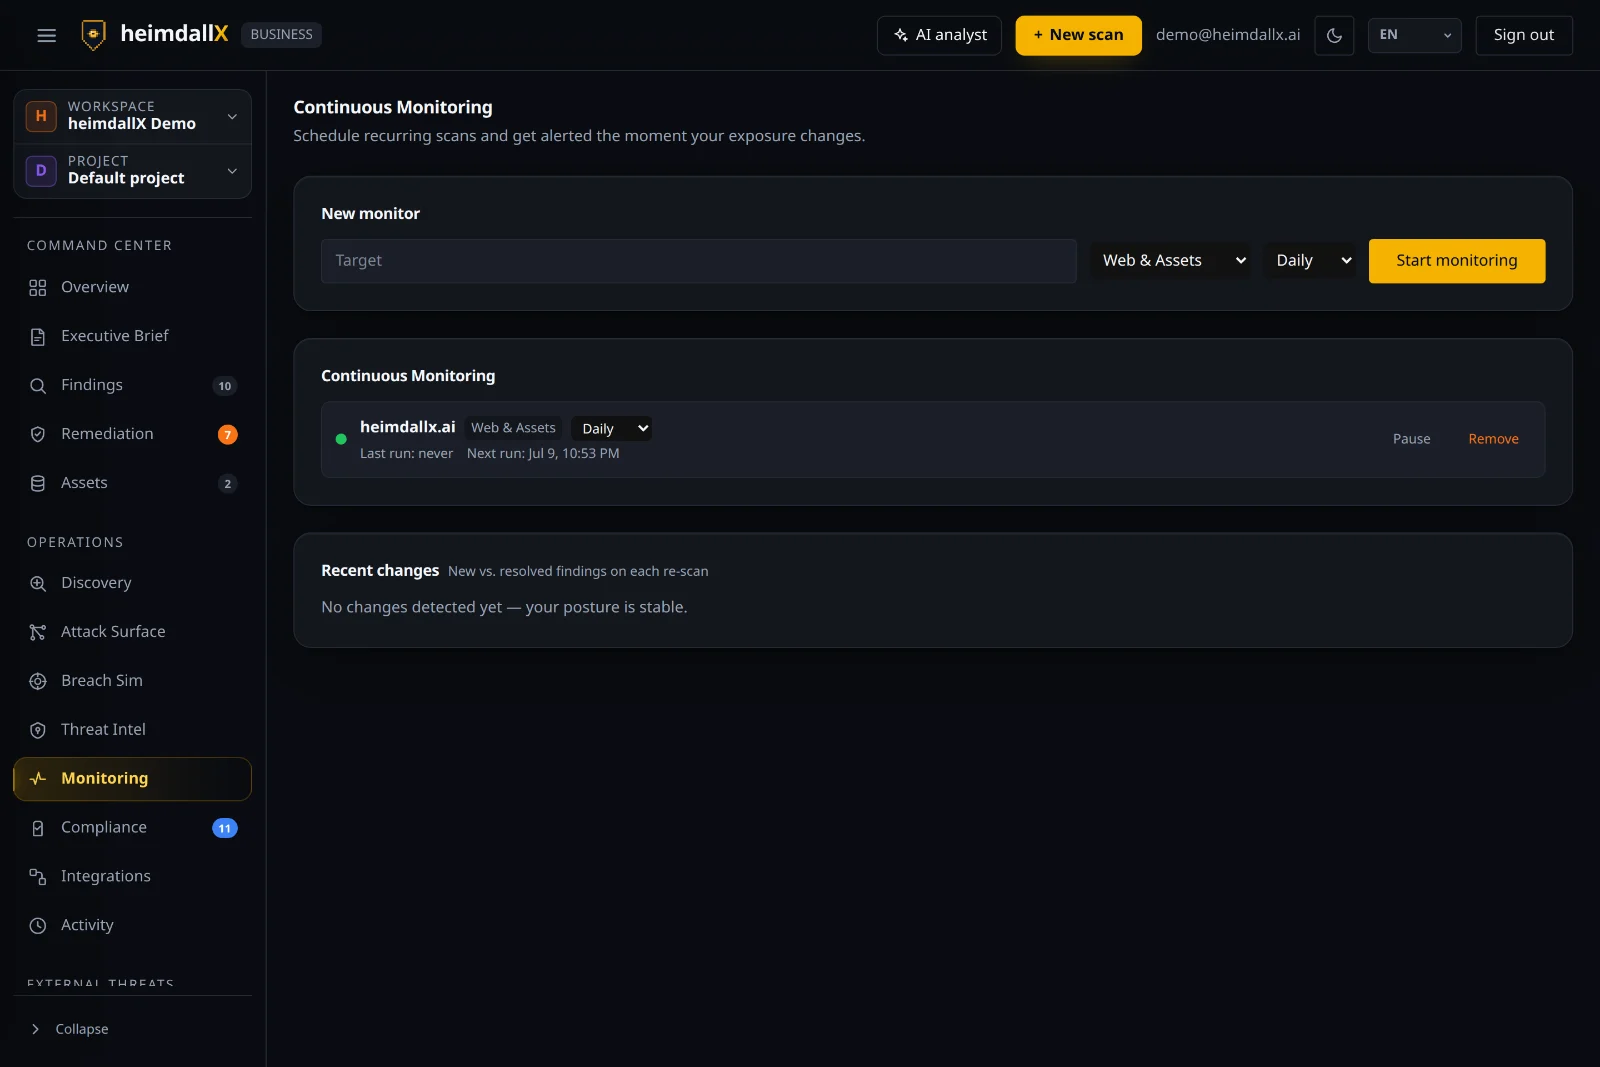Click the Overview grid icon
The height and width of the screenshot is (1067, 1600).
click(38, 288)
